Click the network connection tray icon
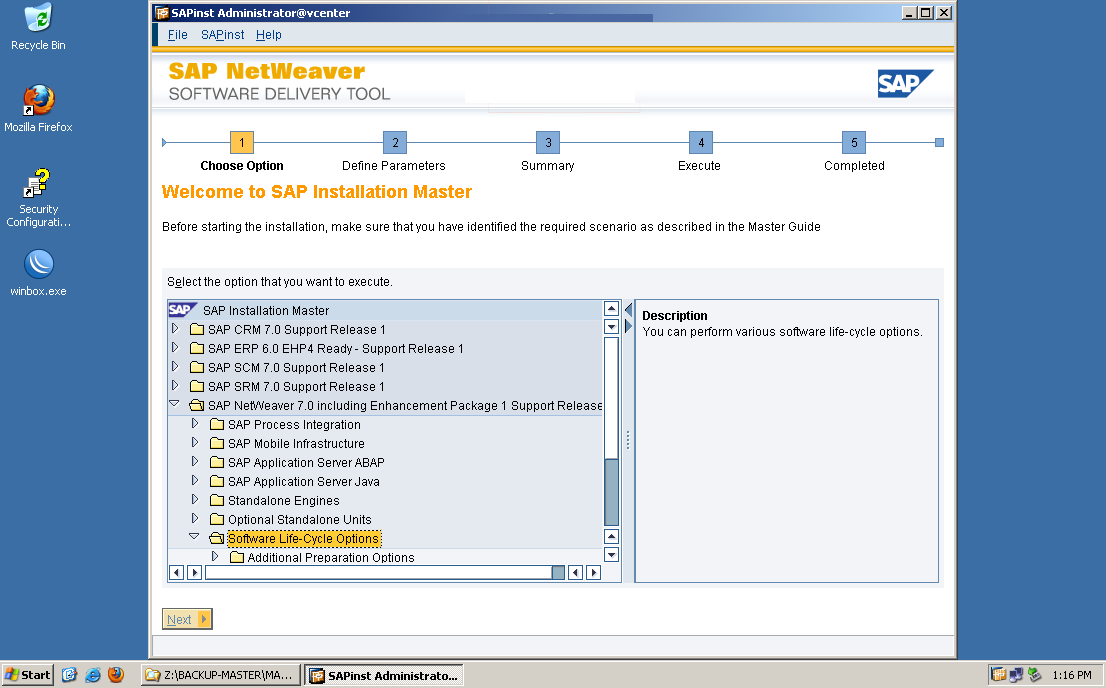Screen dimensions: 1106x688 tap(1016, 675)
